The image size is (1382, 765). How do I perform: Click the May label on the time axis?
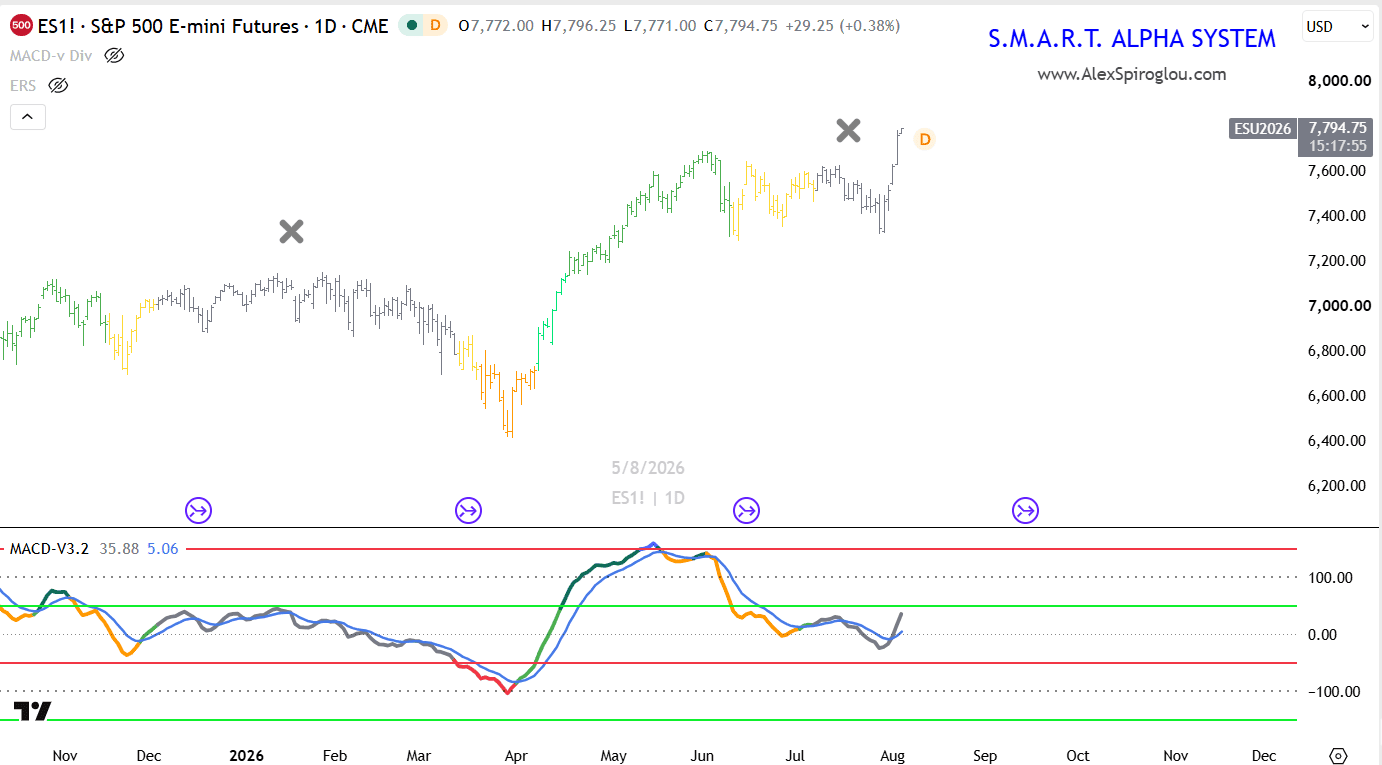[x=613, y=756]
